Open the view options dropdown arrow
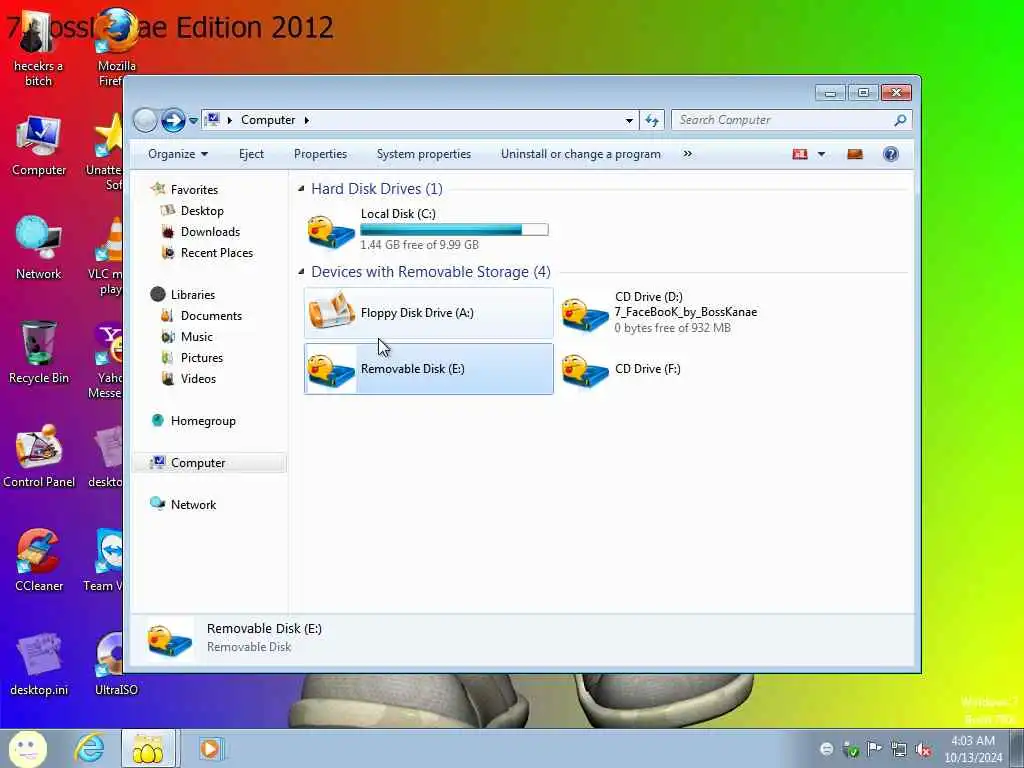Image resolution: width=1024 pixels, height=768 pixels. (822, 154)
